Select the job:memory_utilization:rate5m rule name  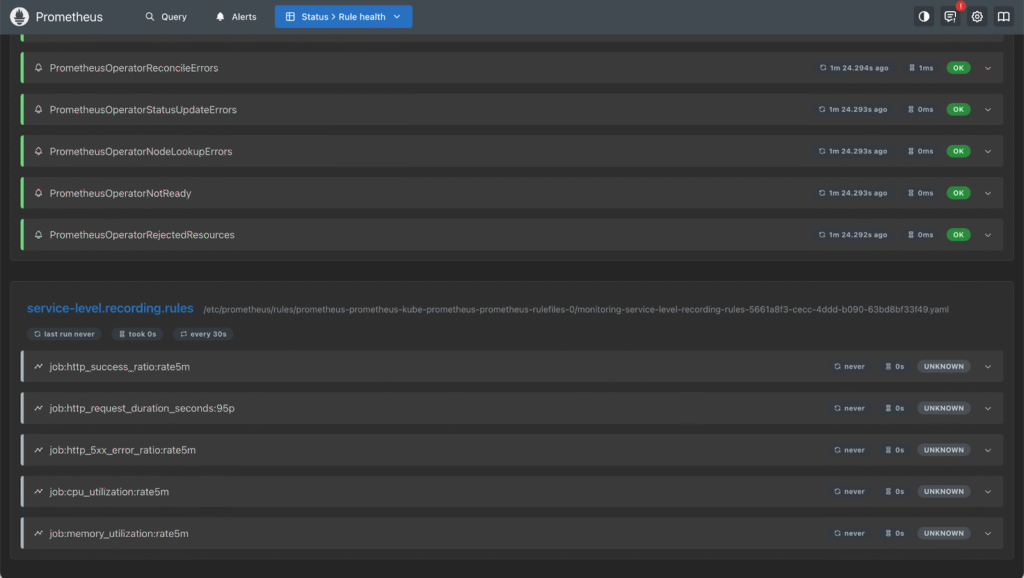click(x=119, y=534)
